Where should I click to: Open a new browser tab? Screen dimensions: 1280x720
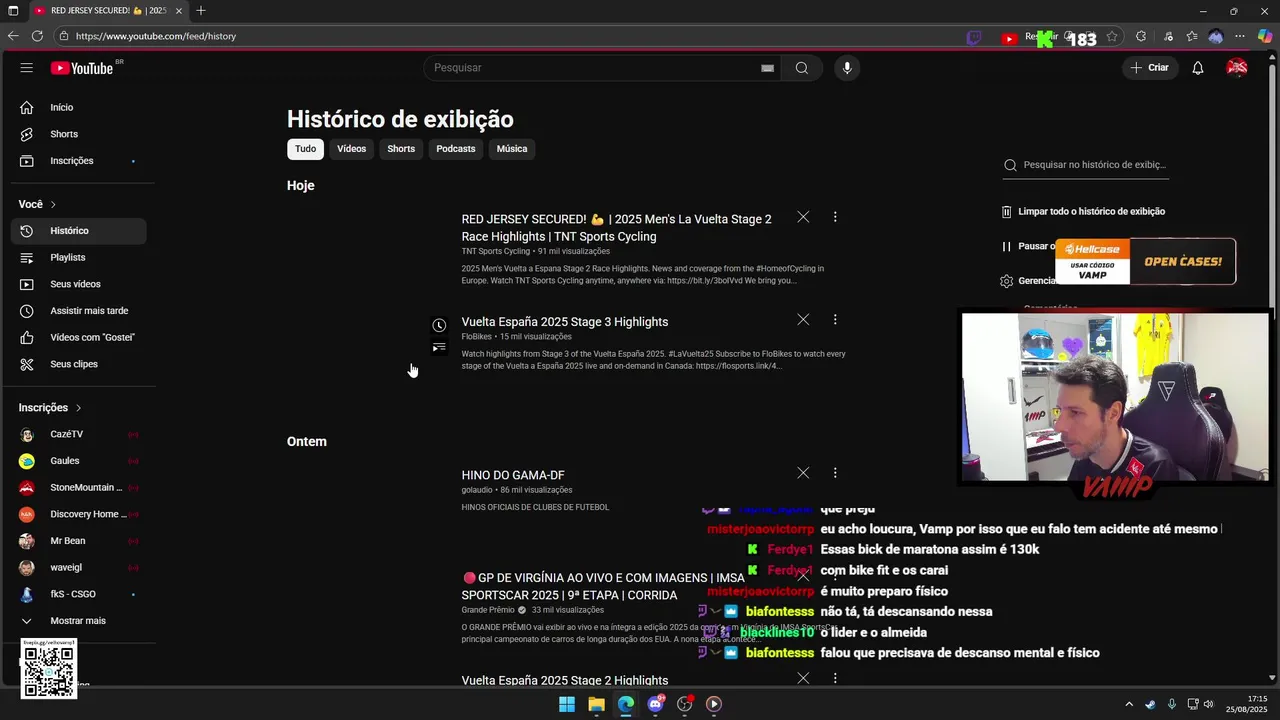coord(201,10)
